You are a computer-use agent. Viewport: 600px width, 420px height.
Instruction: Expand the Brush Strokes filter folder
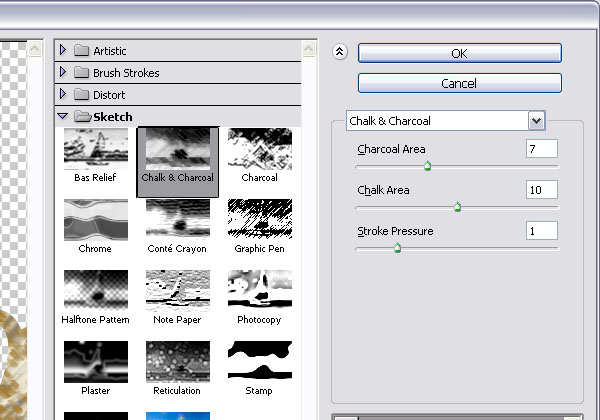[x=63, y=72]
